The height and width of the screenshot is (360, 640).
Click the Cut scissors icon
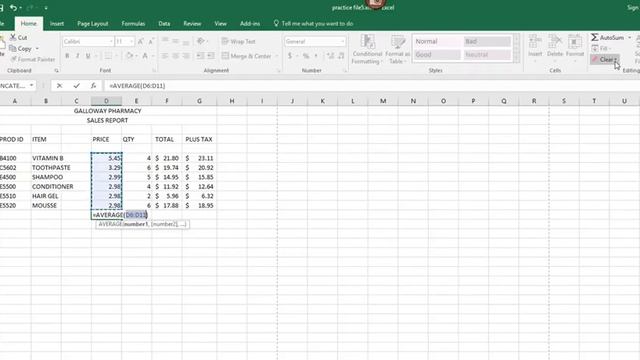[13, 37]
